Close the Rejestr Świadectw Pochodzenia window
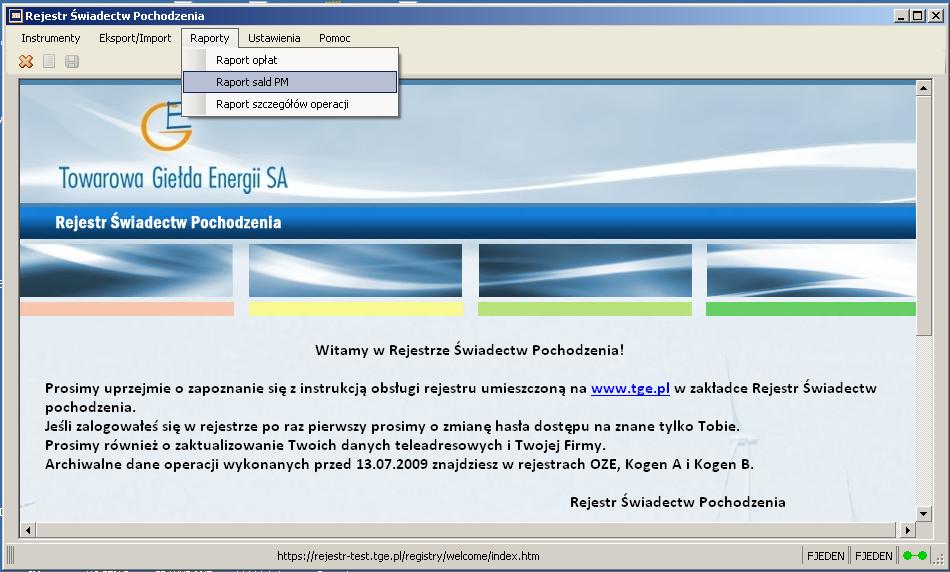950x572 pixels. 936,16
